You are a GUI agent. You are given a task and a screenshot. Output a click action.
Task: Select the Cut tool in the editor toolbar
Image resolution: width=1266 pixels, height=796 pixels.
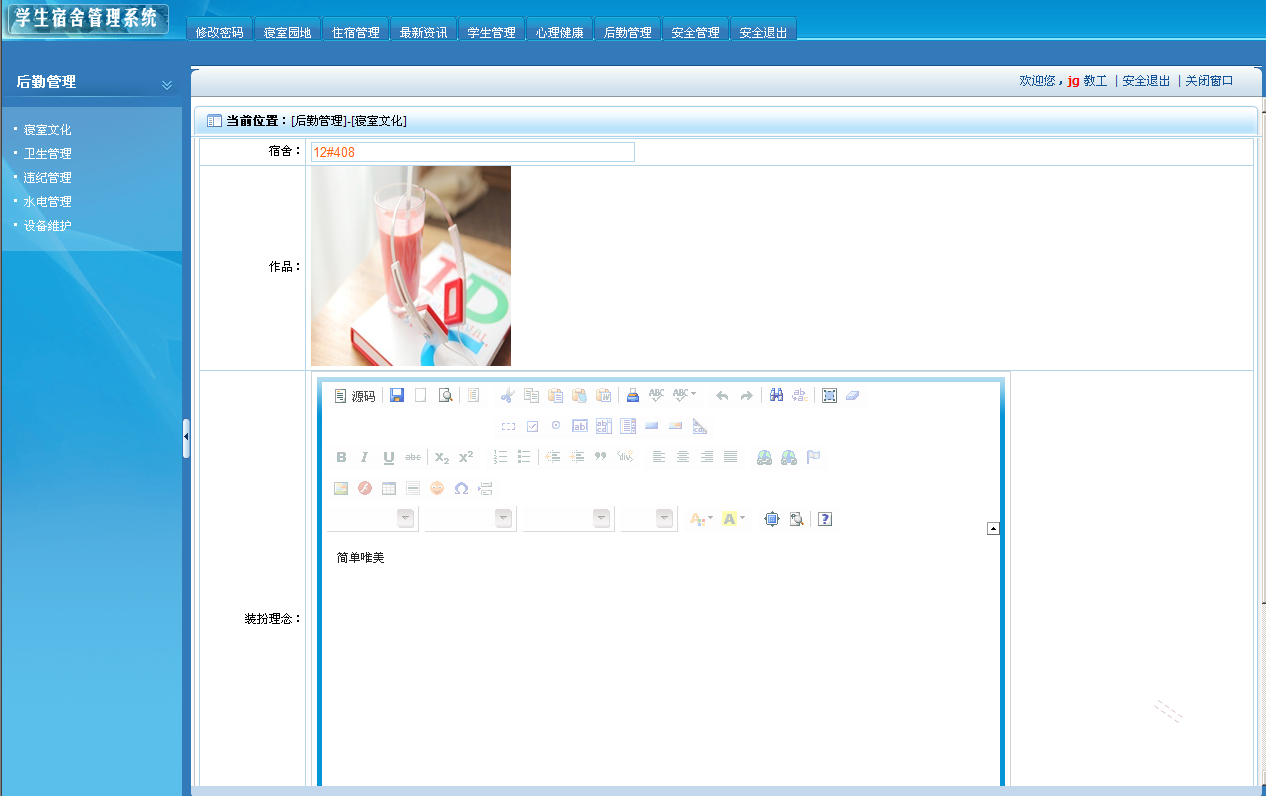click(508, 395)
